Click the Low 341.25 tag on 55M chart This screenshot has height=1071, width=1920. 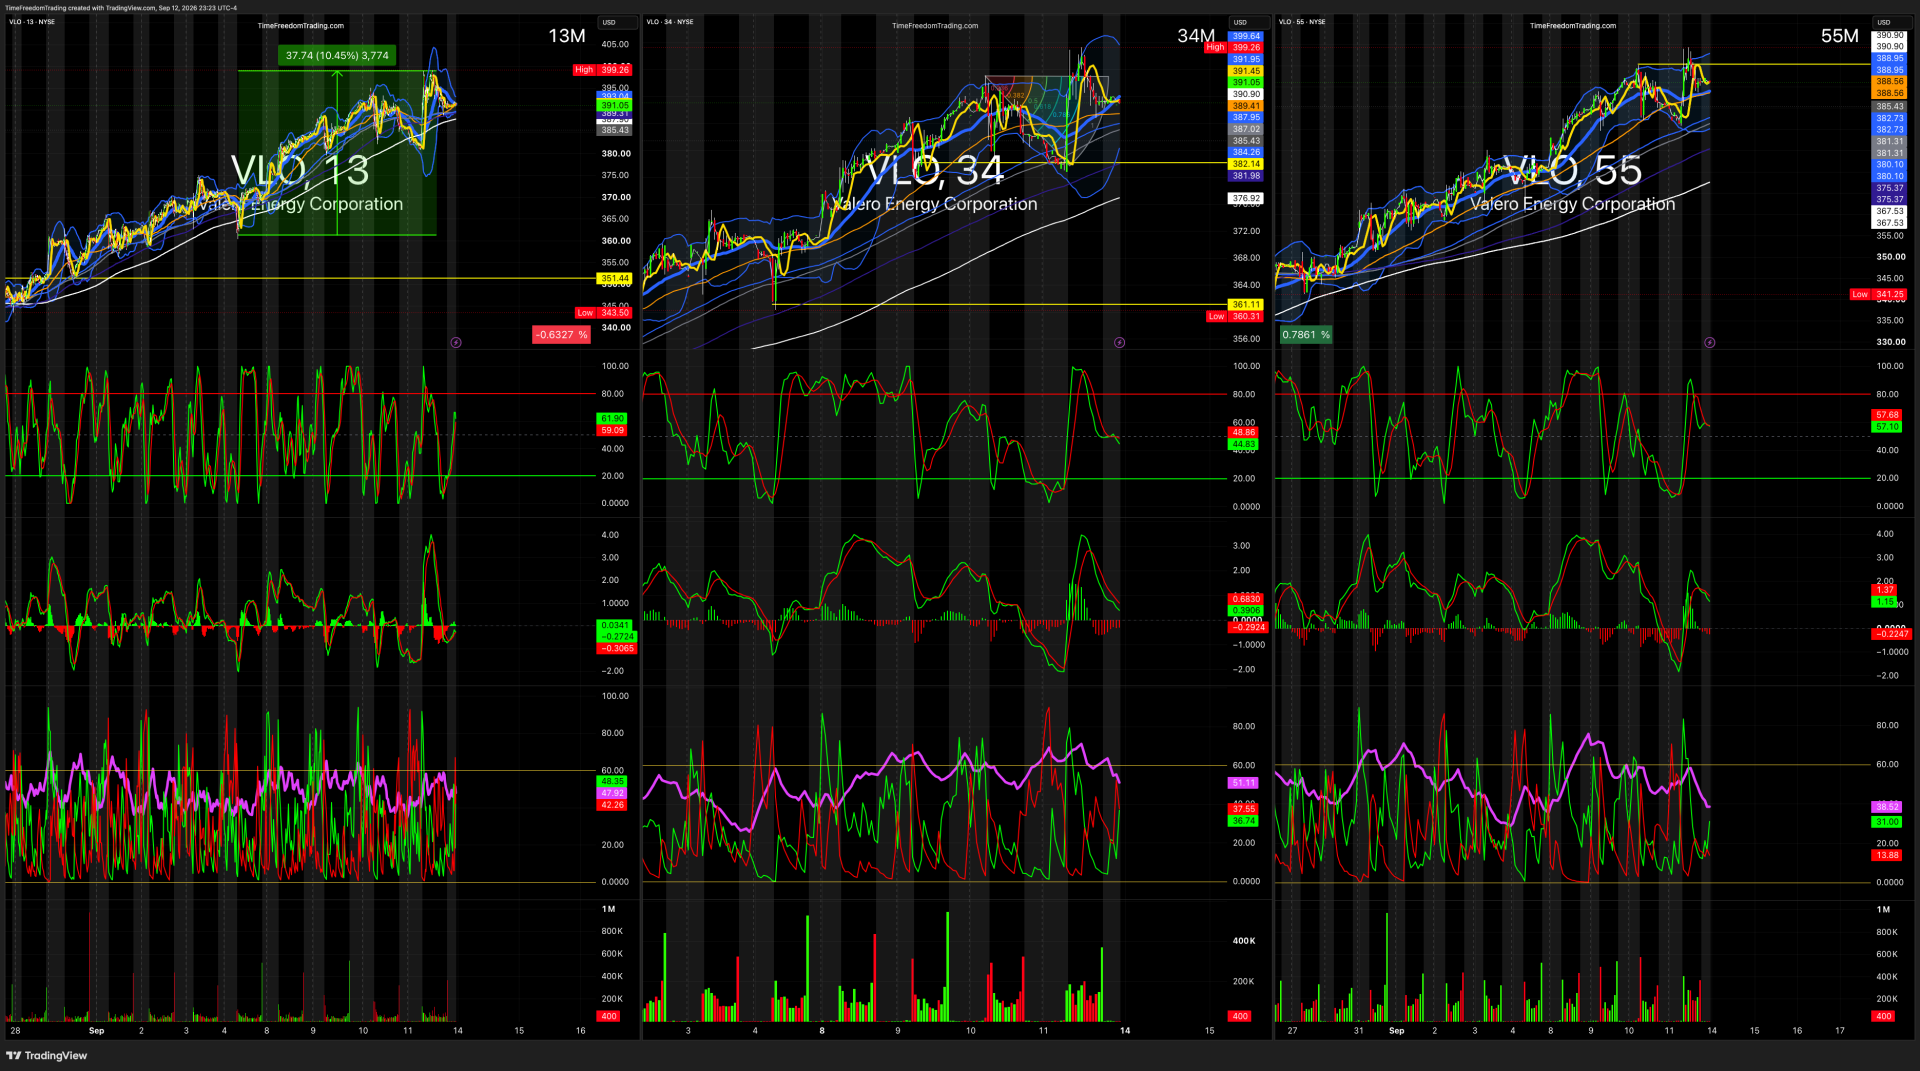1878,295
